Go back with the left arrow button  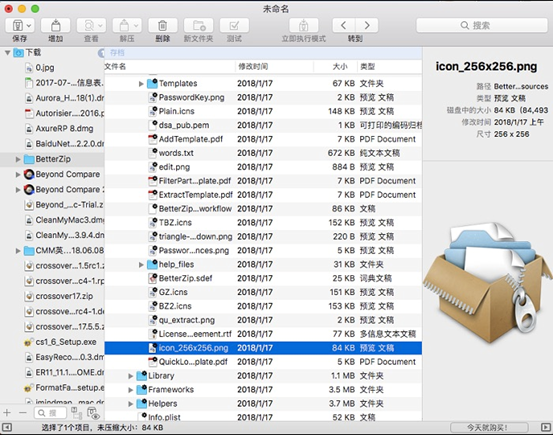click(344, 26)
